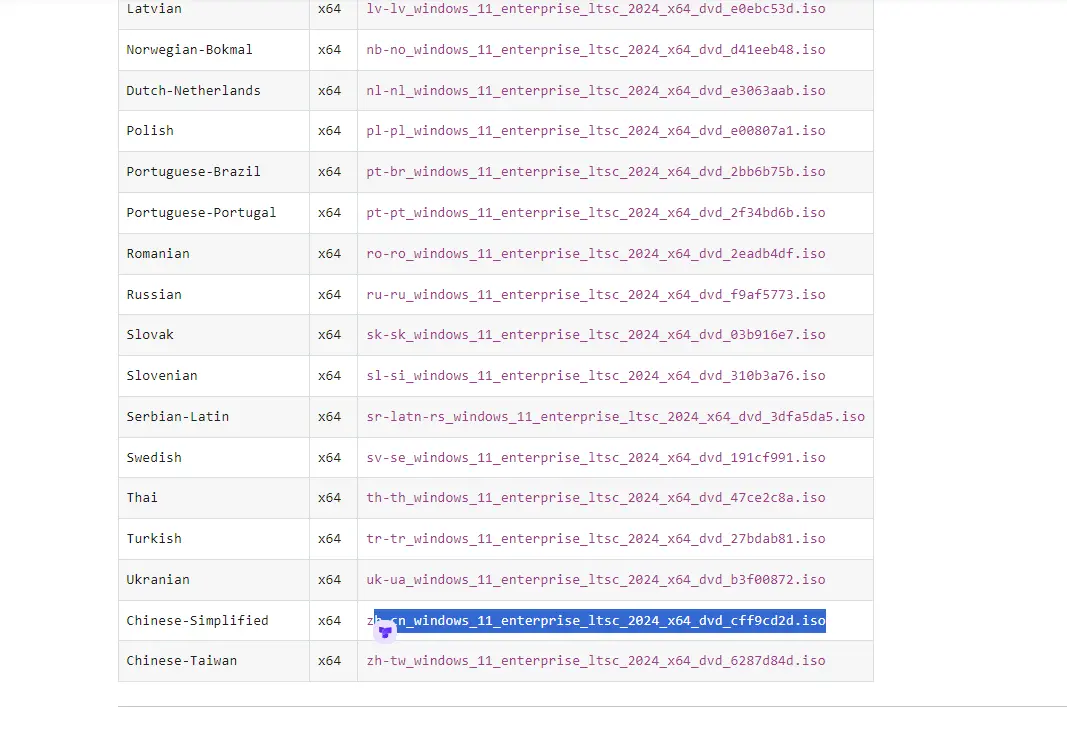Open the nb-no Norwegian ISO link
1067x736 pixels.
595,50
